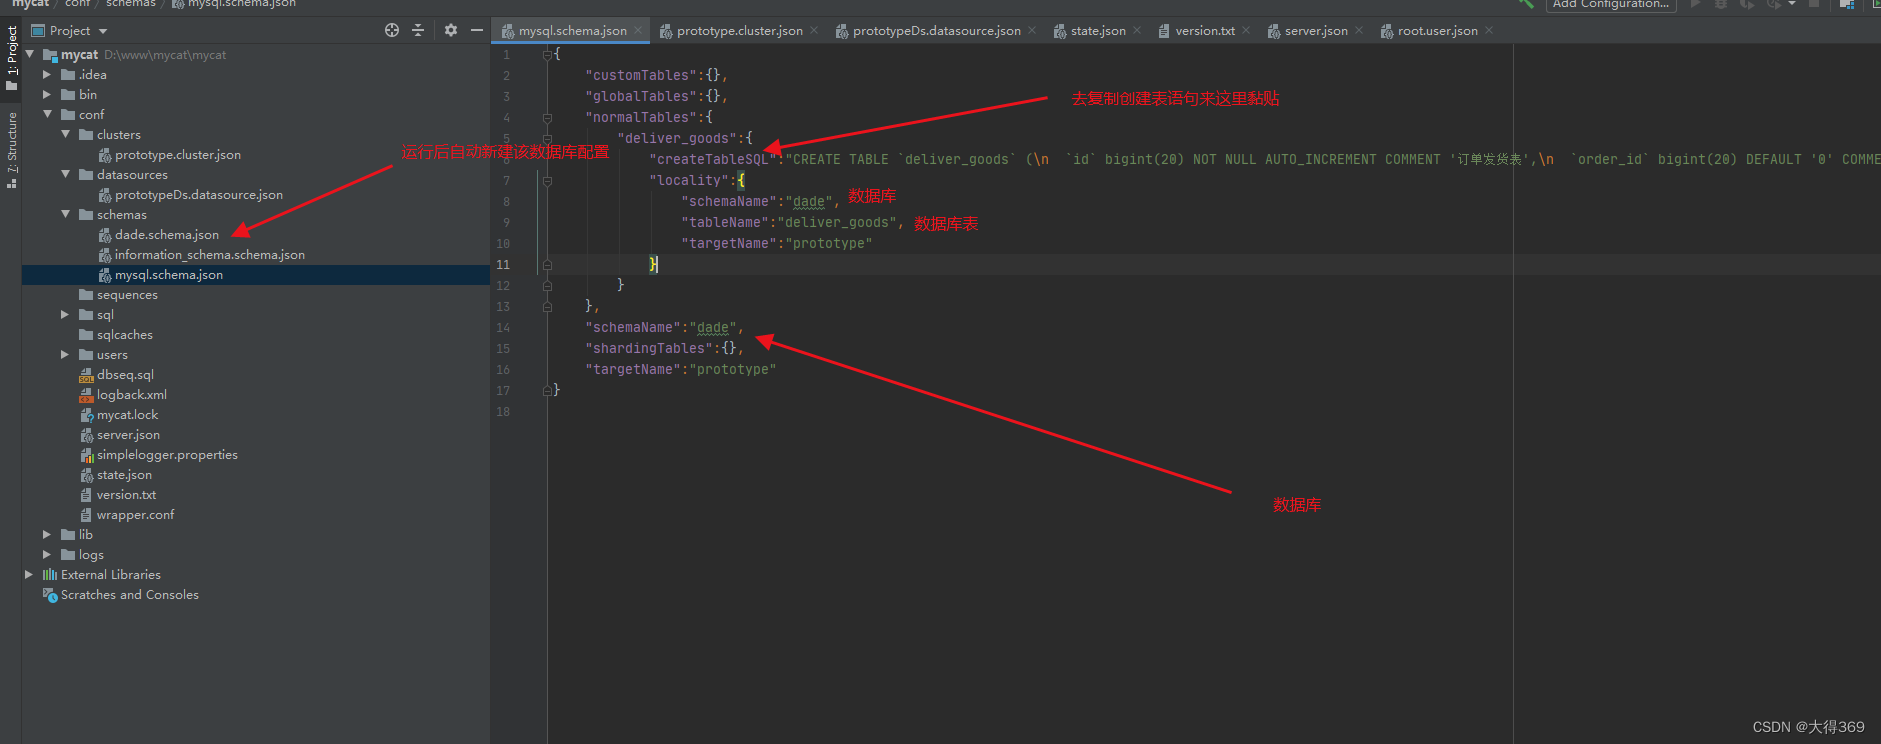The width and height of the screenshot is (1881, 744).
Task: Expand the logs folder
Action: tap(47, 554)
